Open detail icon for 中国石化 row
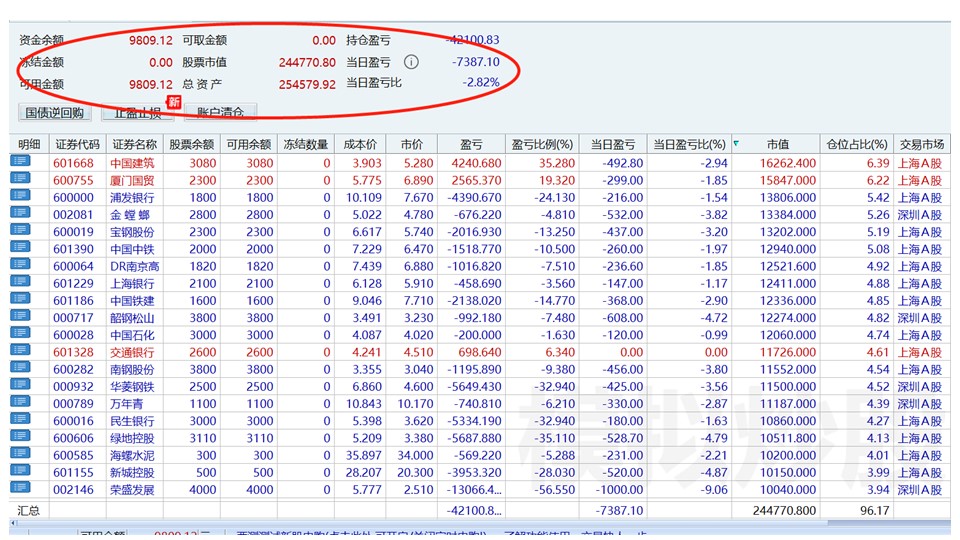Viewport: 960px width, 540px height. (20, 332)
